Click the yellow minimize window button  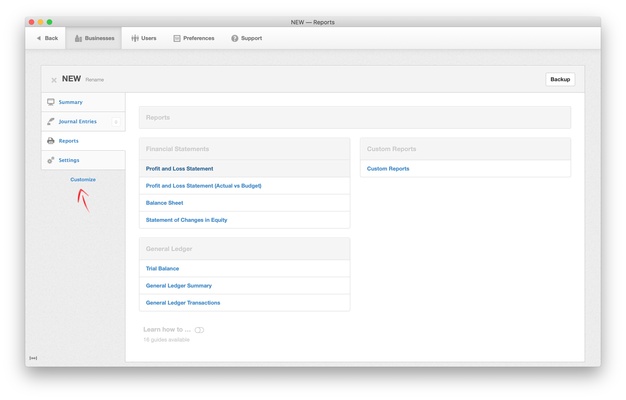[x=40, y=22]
